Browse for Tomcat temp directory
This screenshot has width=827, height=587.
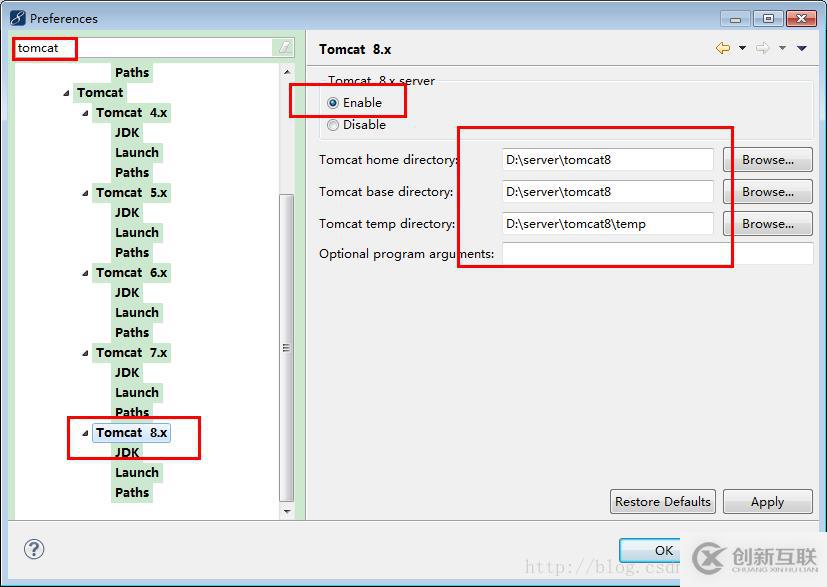[767, 224]
